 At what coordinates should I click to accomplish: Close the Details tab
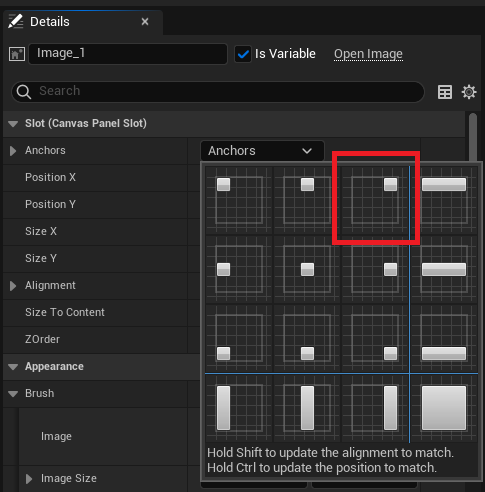click(145, 22)
